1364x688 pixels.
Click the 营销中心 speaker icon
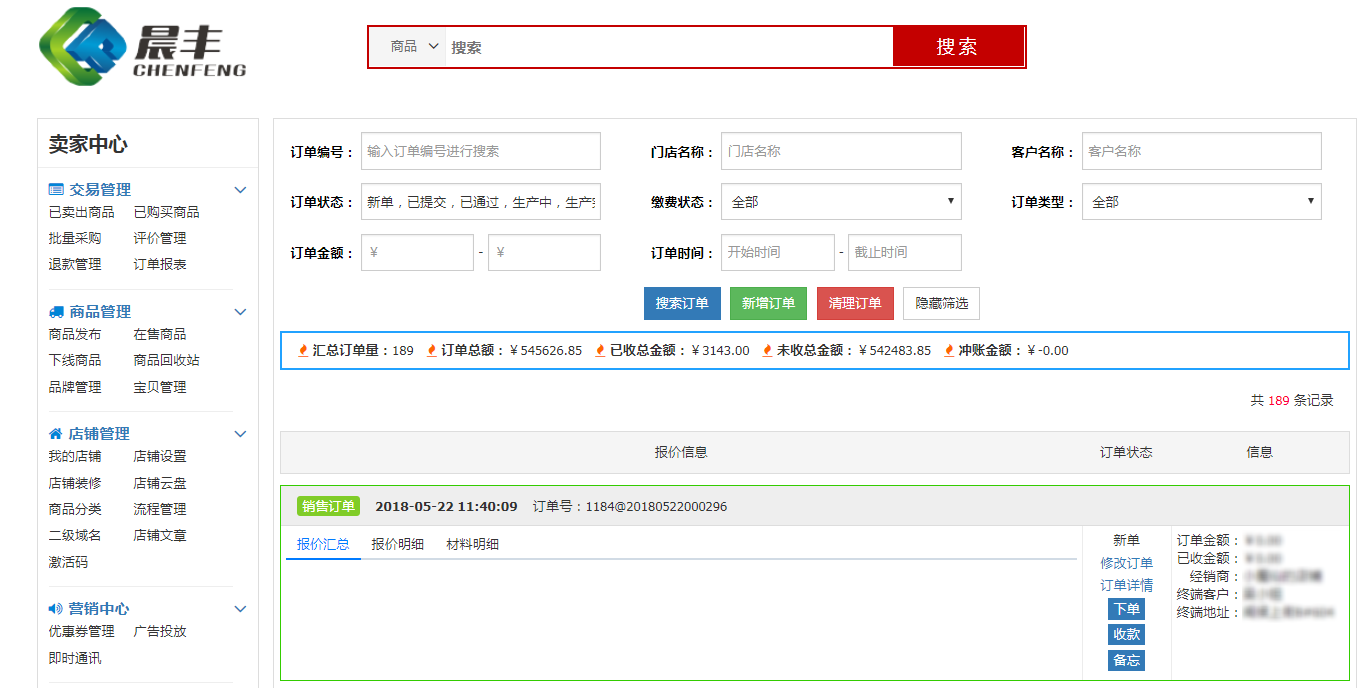[x=56, y=608]
